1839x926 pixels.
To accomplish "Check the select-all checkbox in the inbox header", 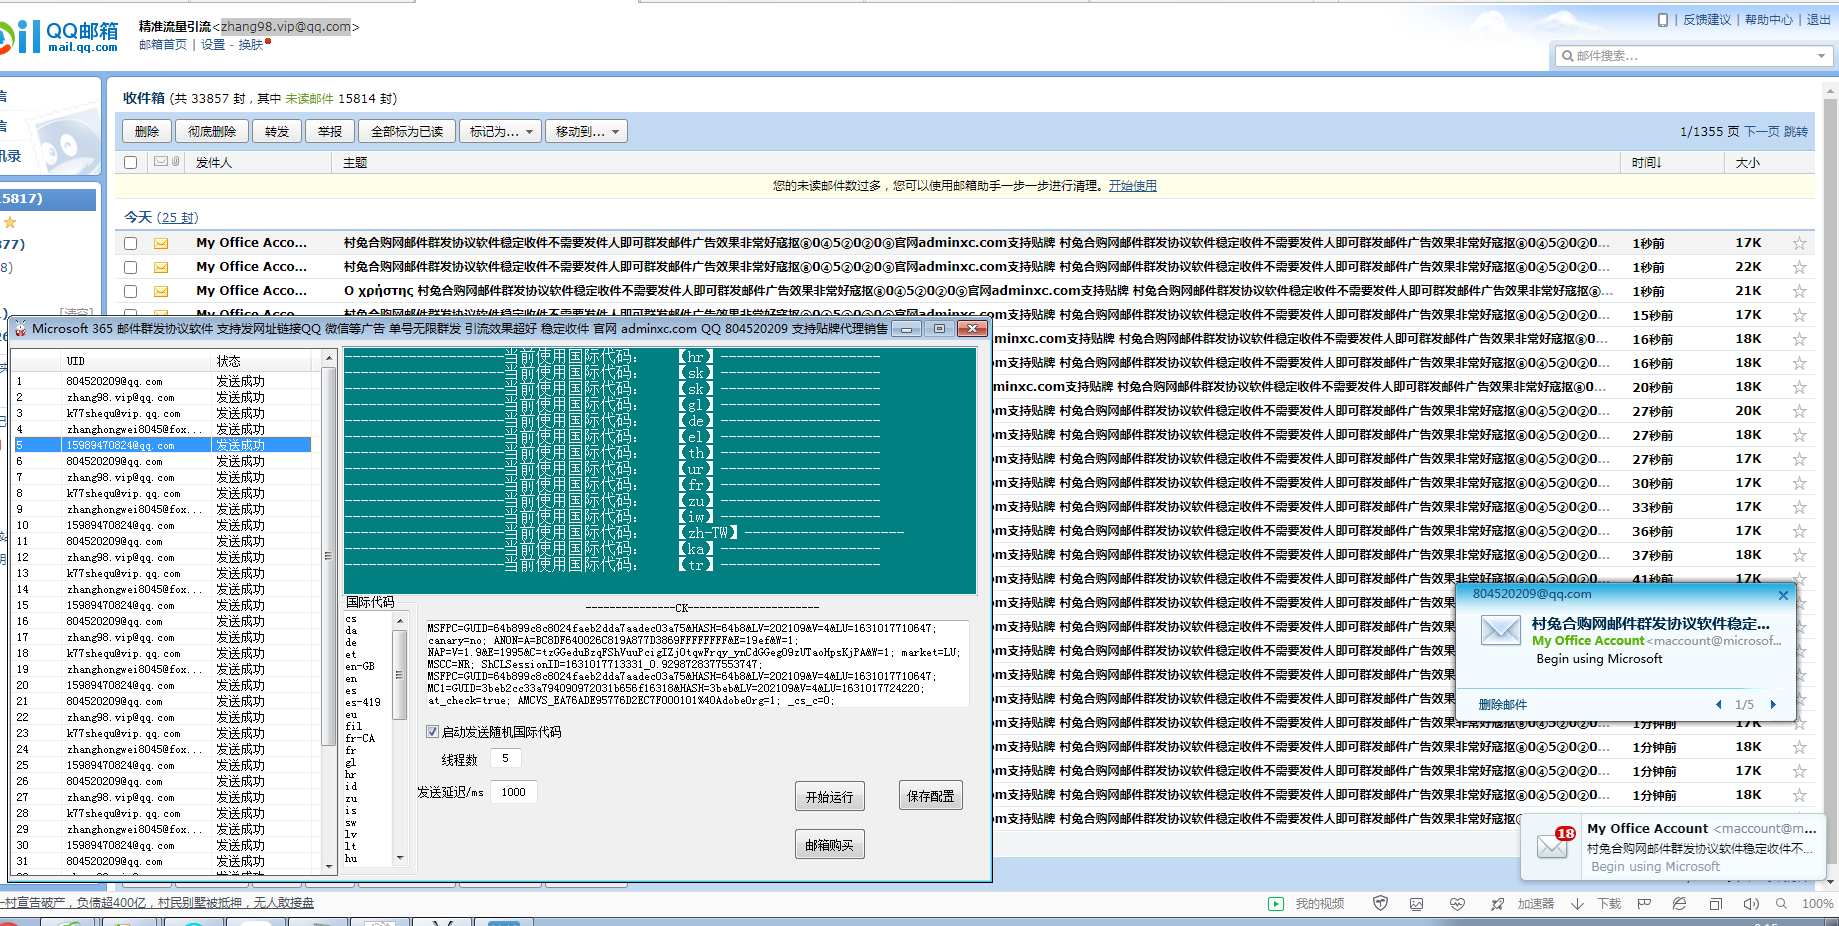I will click(x=130, y=162).
